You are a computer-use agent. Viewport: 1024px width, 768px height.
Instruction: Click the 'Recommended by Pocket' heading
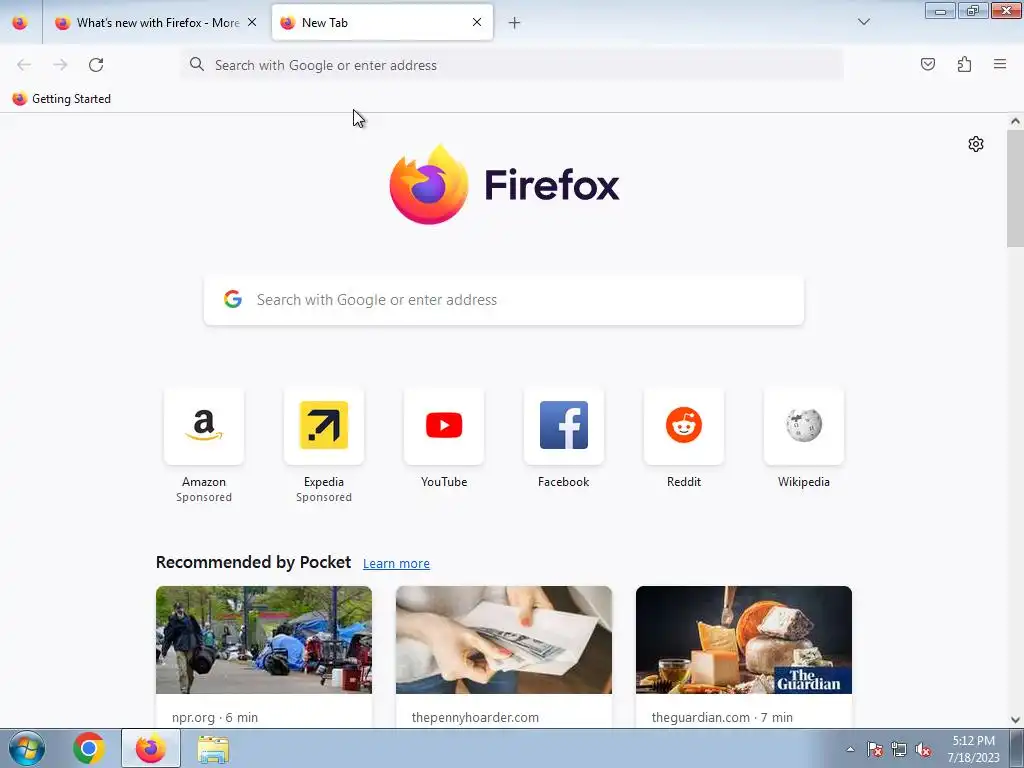point(253,562)
